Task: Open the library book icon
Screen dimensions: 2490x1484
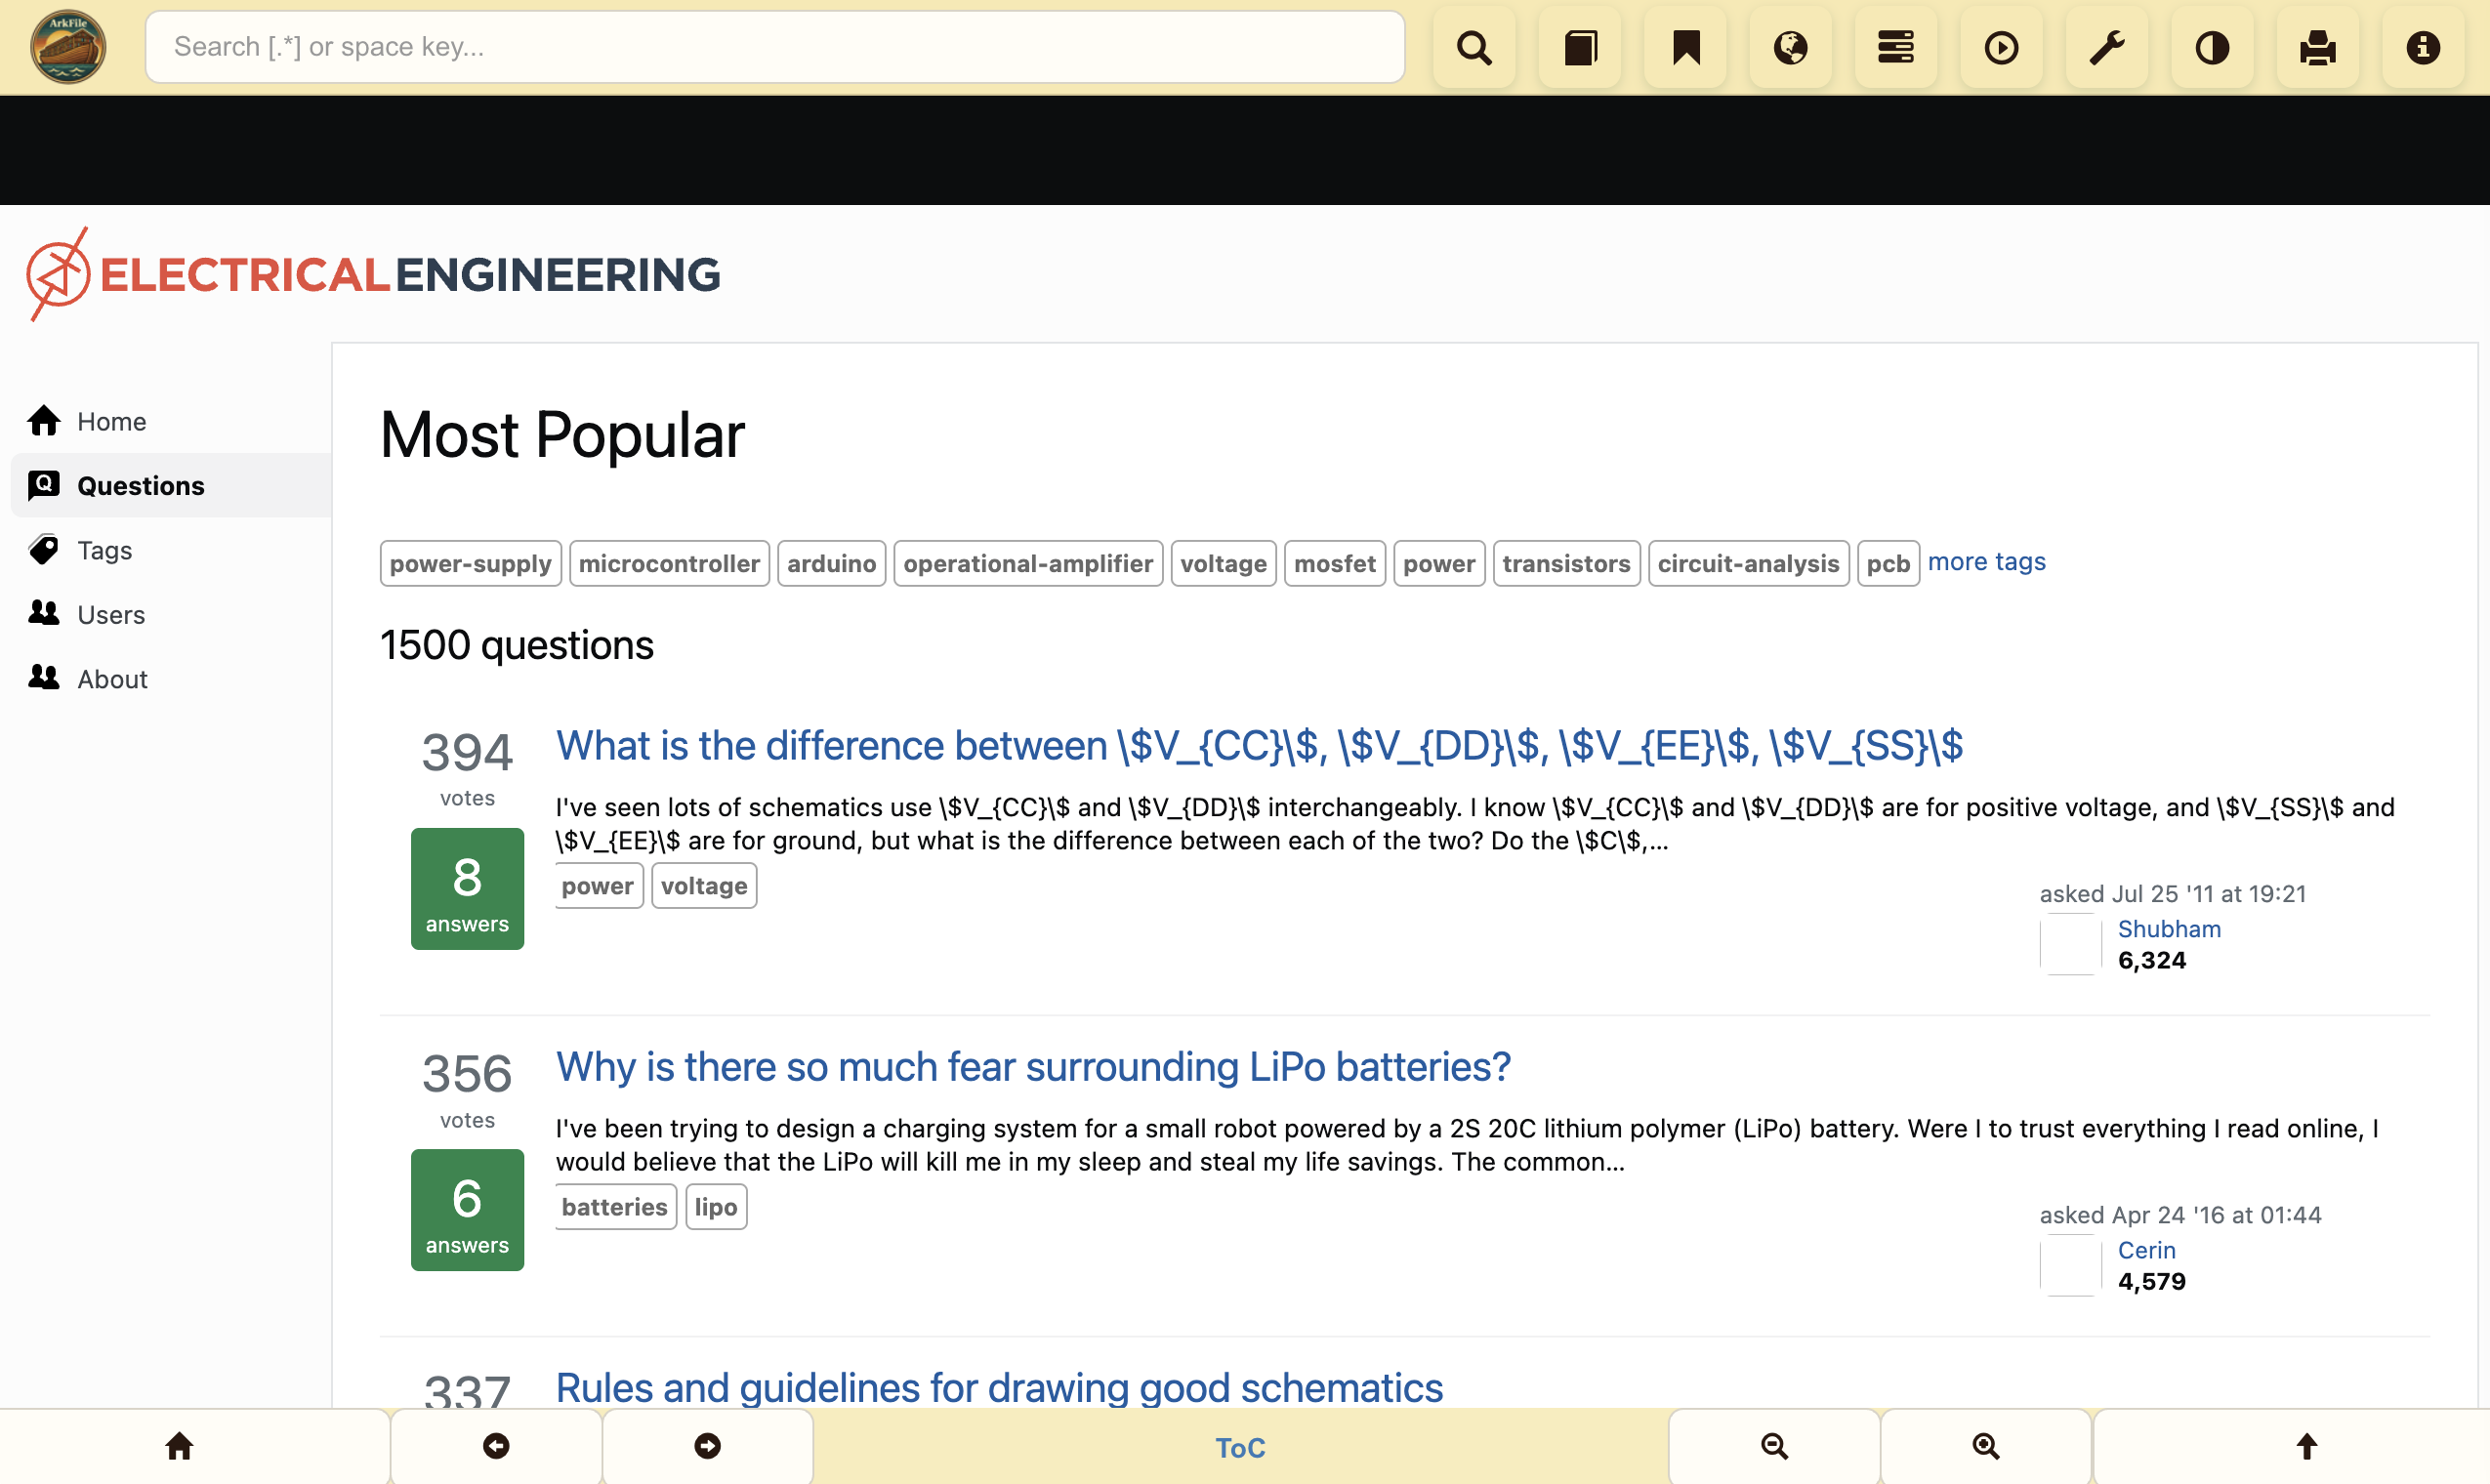Action: click(1580, 46)
